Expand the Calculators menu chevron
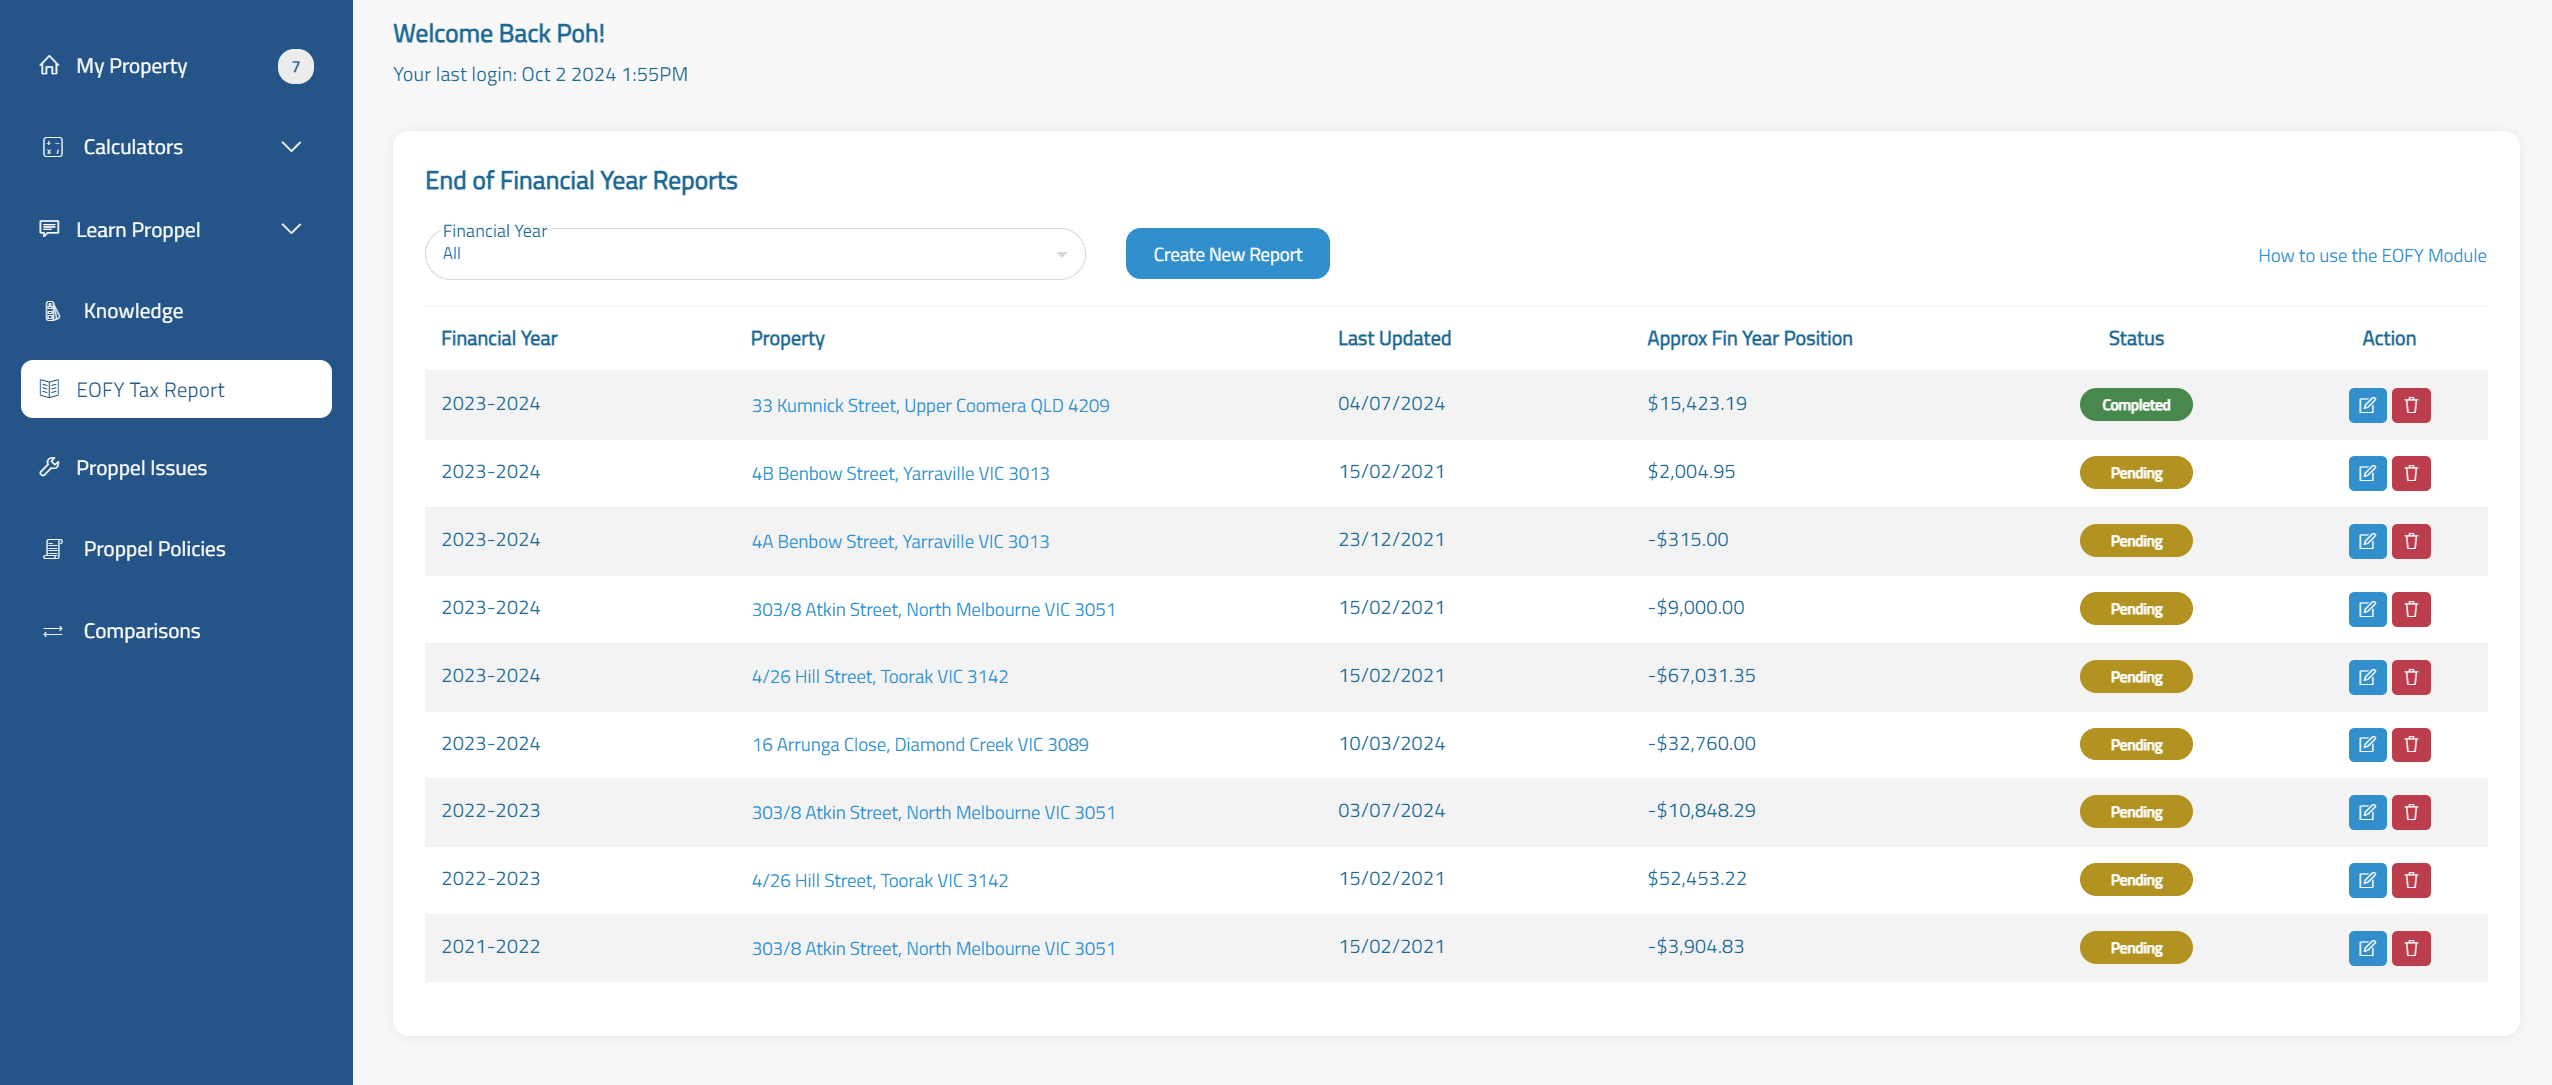2552x1085 pixels. click(291, 147)
